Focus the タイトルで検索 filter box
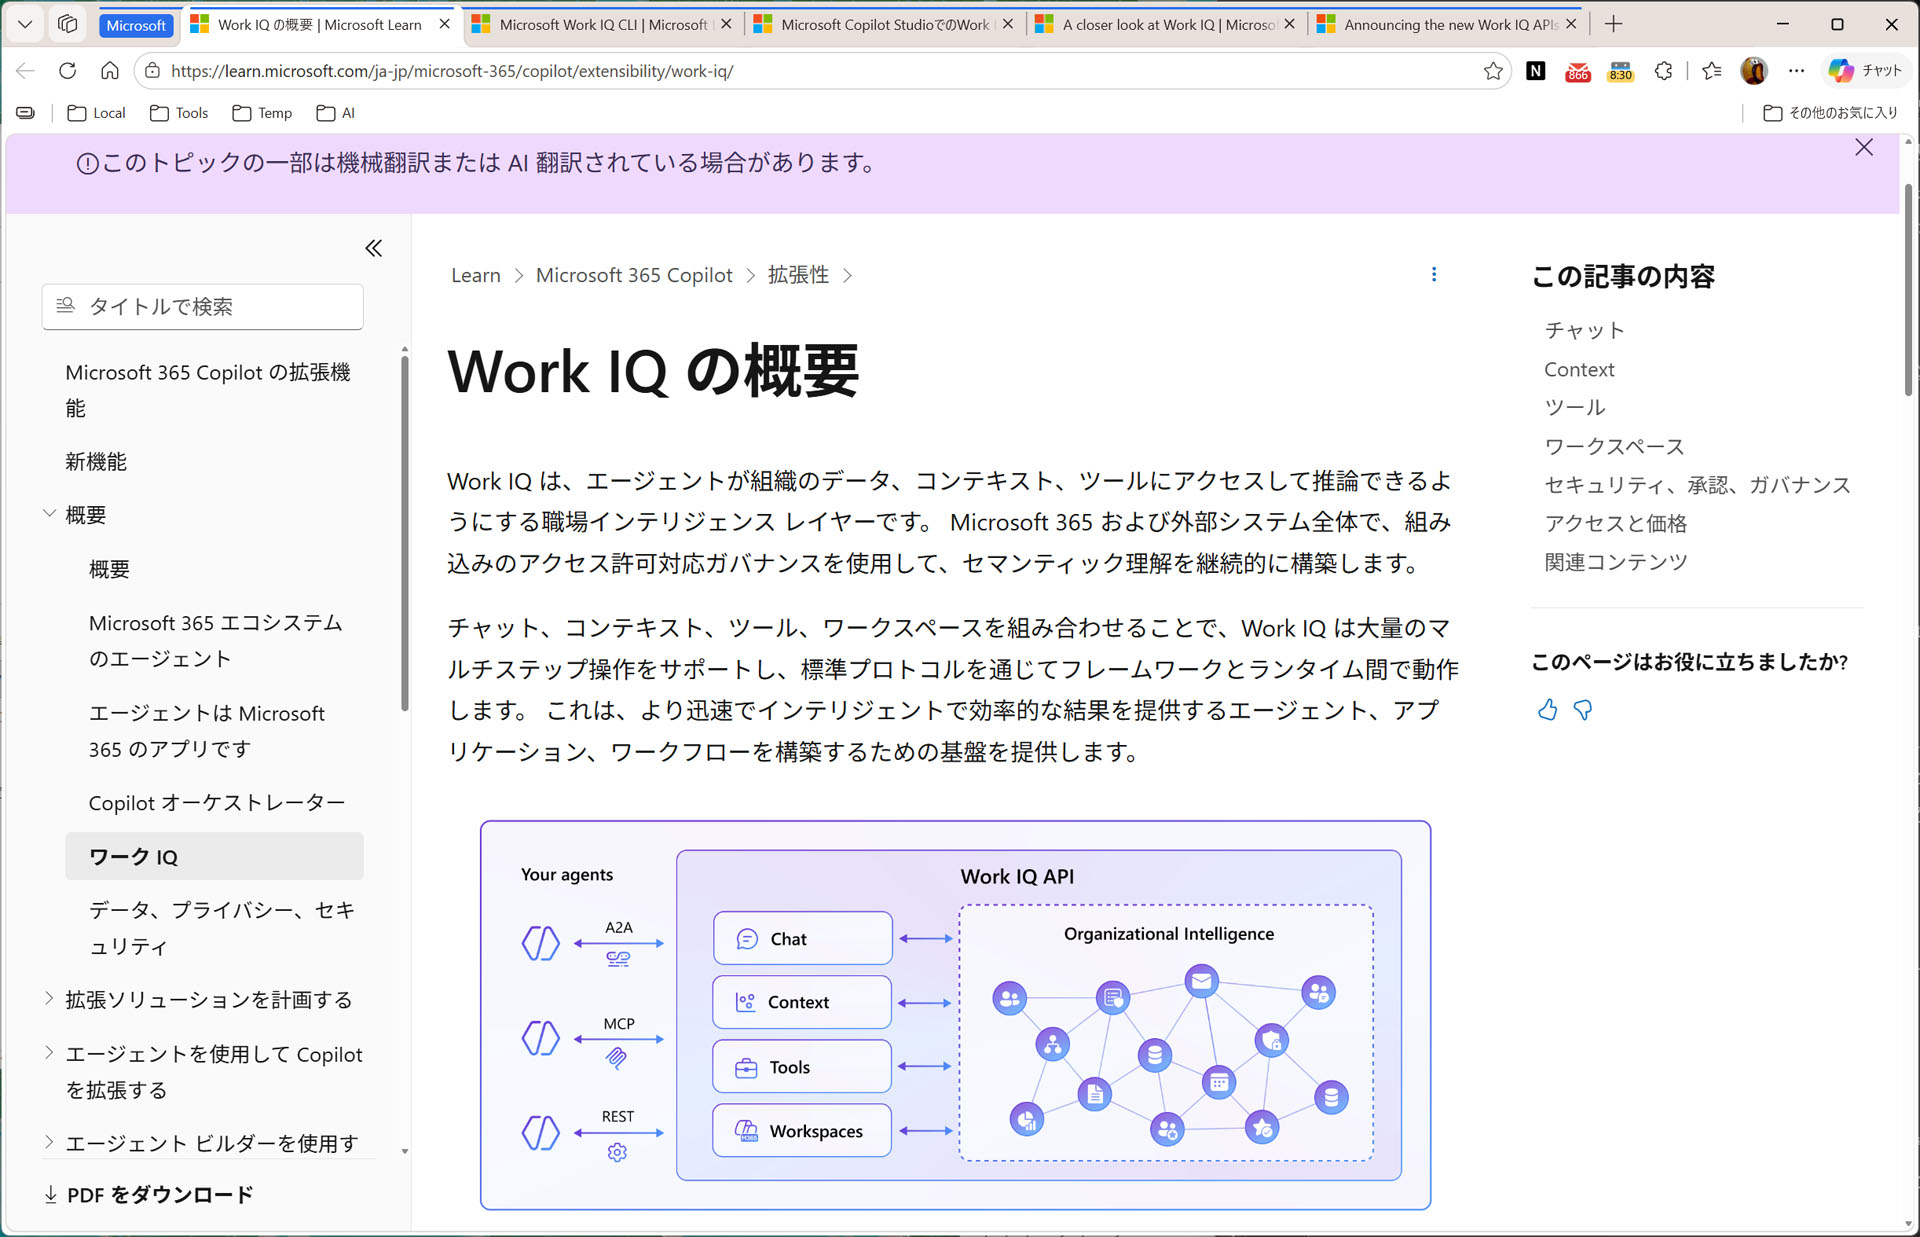 (203, 306)
